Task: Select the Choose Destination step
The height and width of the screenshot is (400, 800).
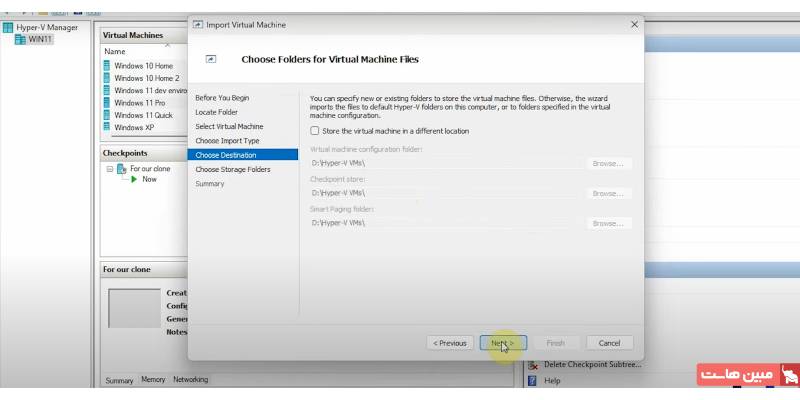Action: pyautogui.click(x=242, y=155)
